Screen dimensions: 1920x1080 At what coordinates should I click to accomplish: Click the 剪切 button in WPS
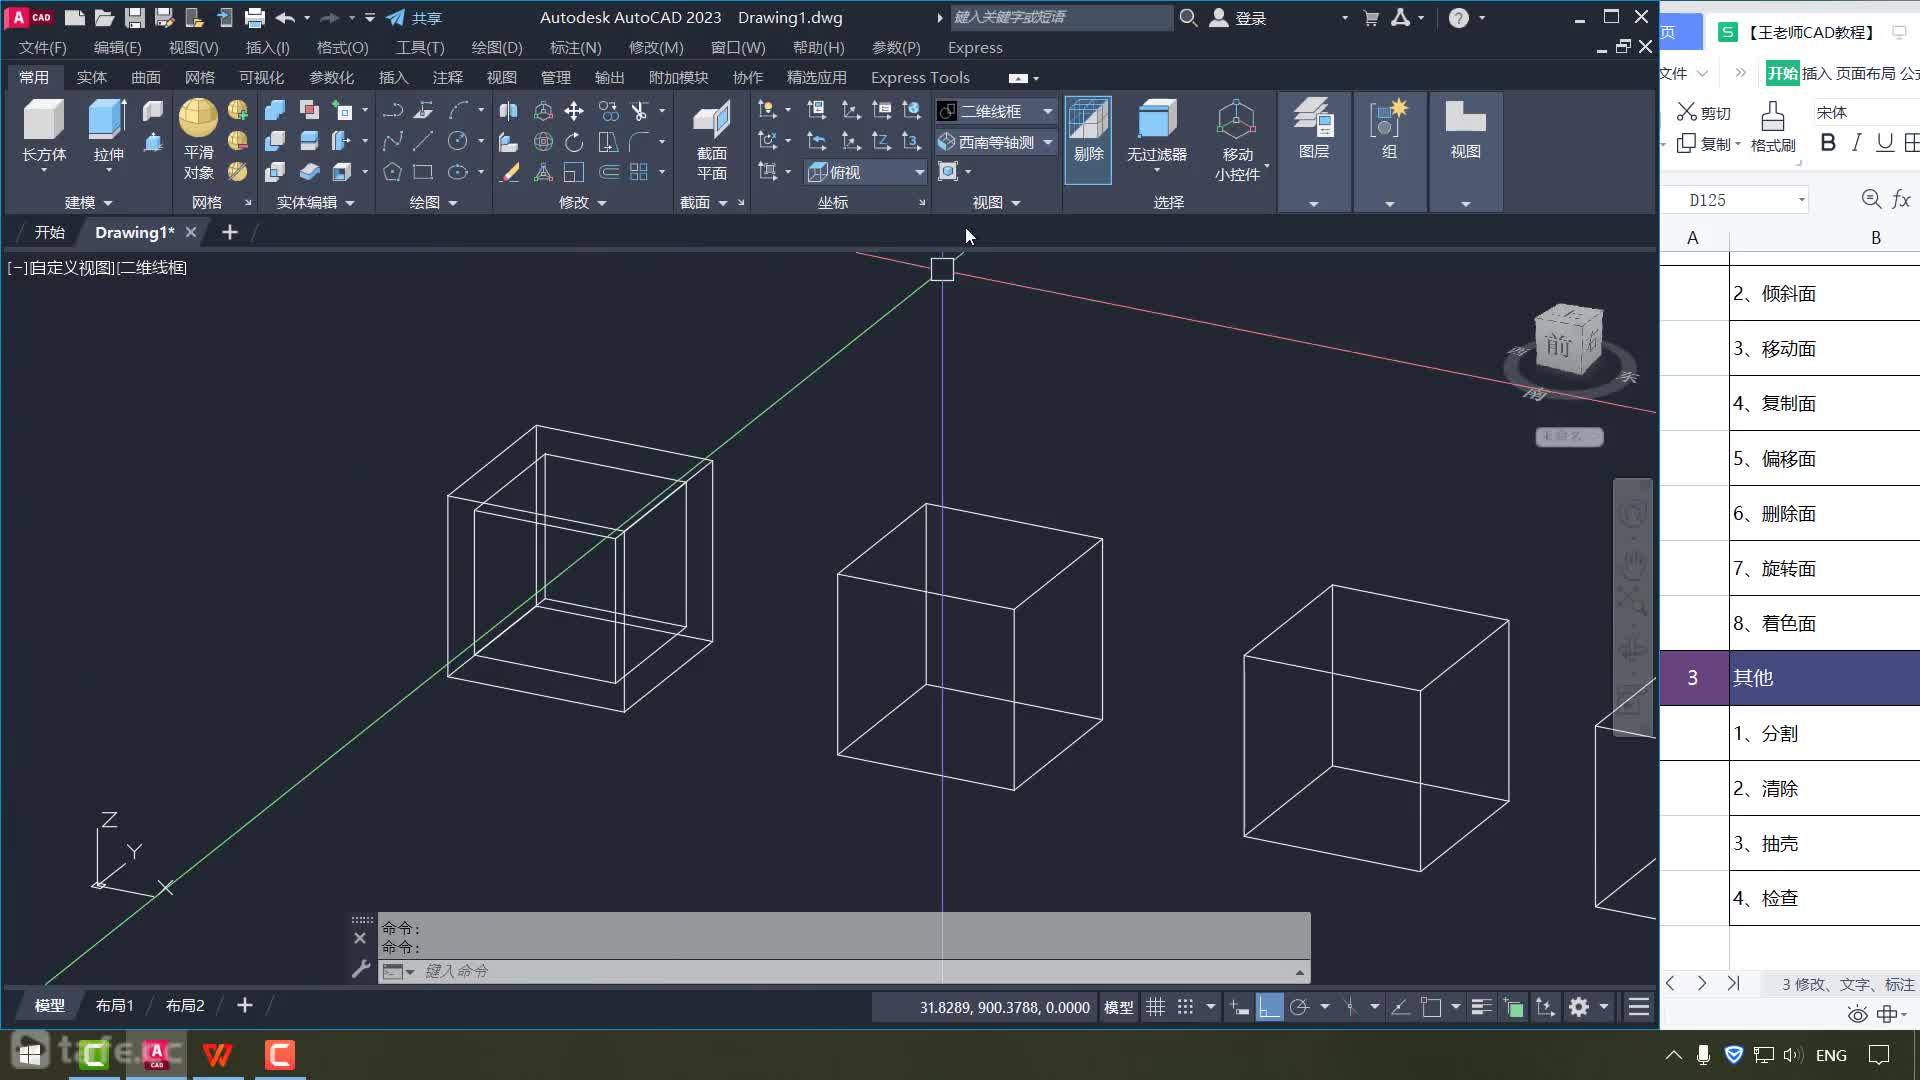pos(1704,112)
